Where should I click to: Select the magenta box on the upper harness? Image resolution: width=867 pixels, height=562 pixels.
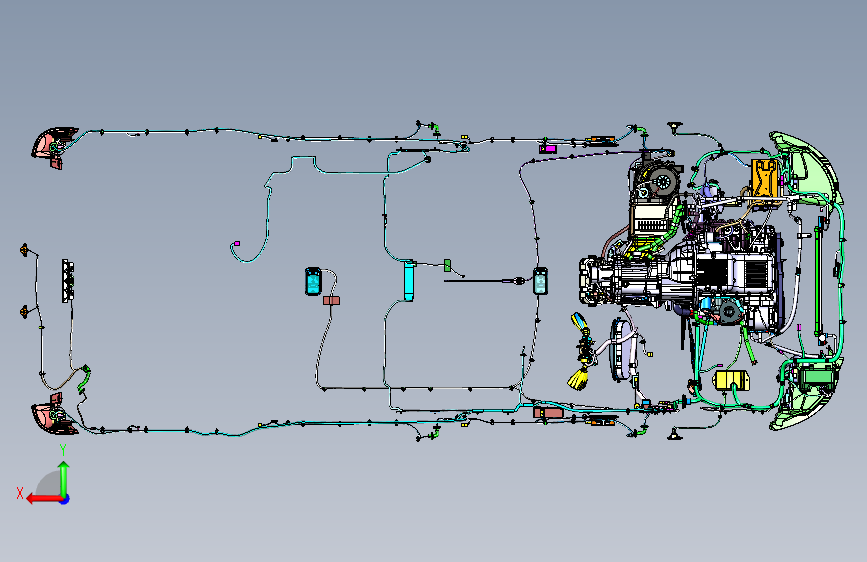coord(547,149)
